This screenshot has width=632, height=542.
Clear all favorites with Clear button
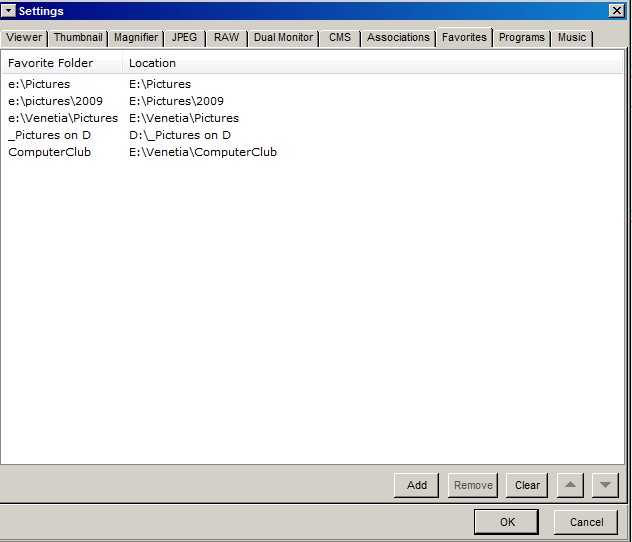click(x=527, y=485)
